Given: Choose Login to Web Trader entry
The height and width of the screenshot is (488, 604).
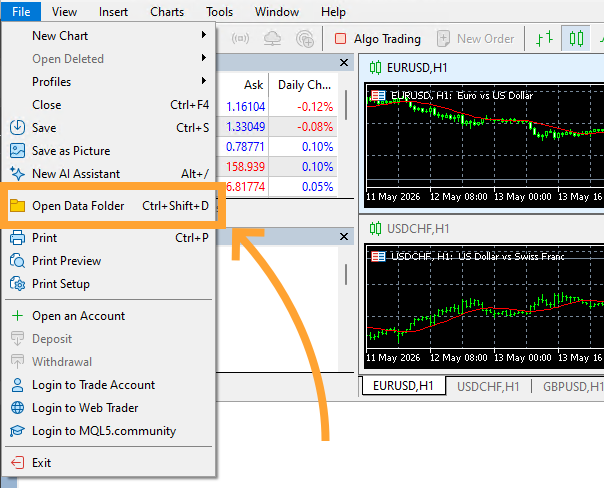Looking at the screenshot, I should 109,408.
